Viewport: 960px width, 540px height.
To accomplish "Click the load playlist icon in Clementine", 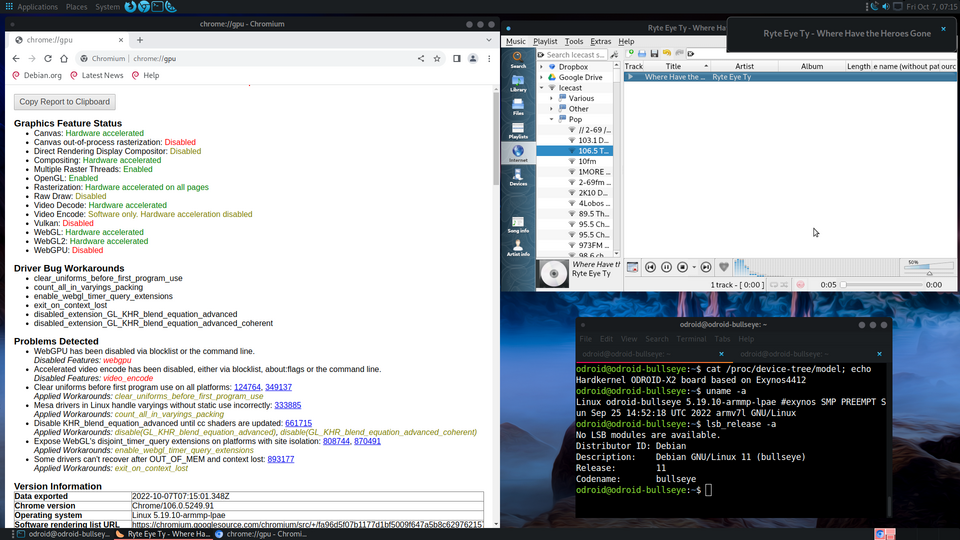I will [x=642, y=54].
